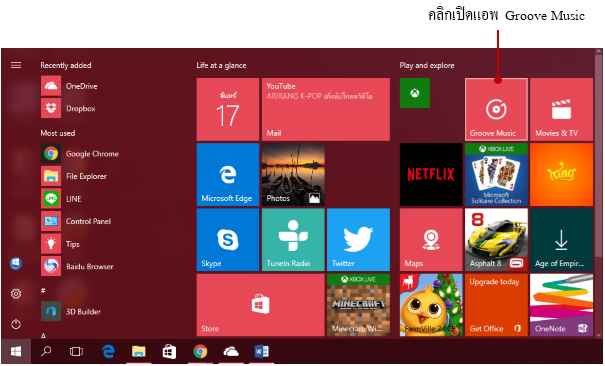
Task: Open the Photos tile
Action: coord(293,175)
